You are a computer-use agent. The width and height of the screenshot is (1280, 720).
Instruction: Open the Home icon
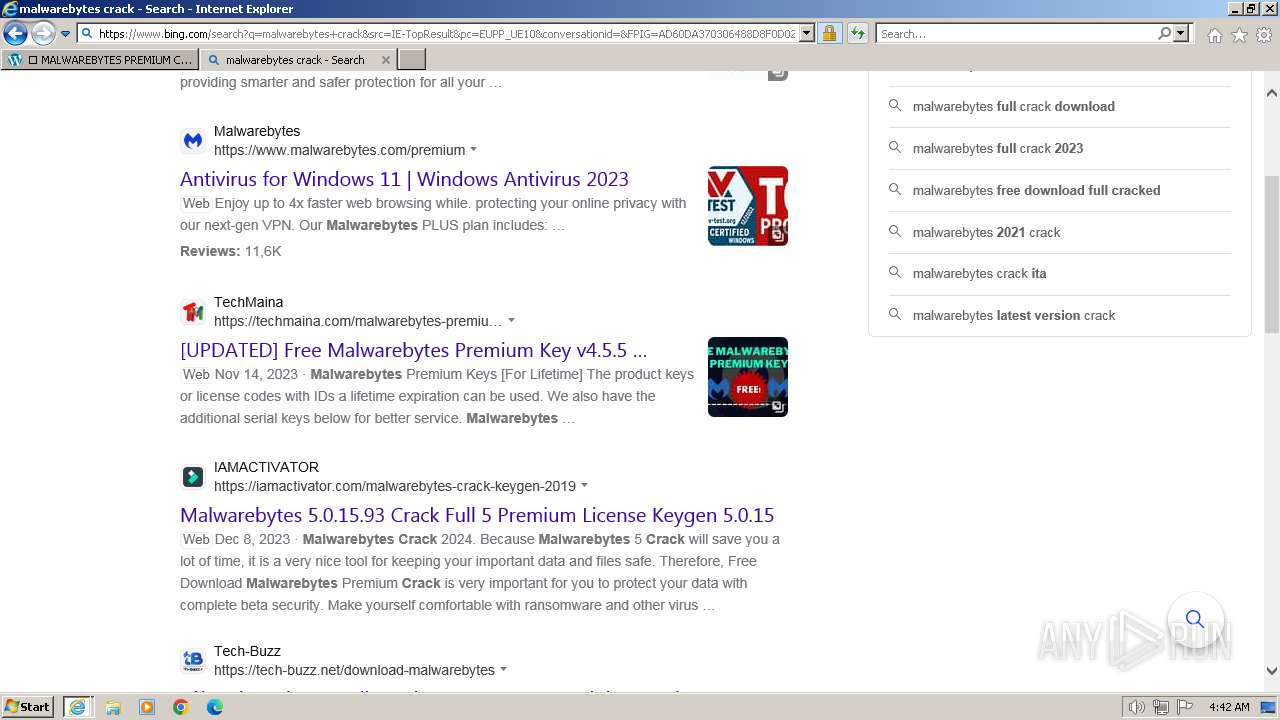click(x=1214, y=35)
